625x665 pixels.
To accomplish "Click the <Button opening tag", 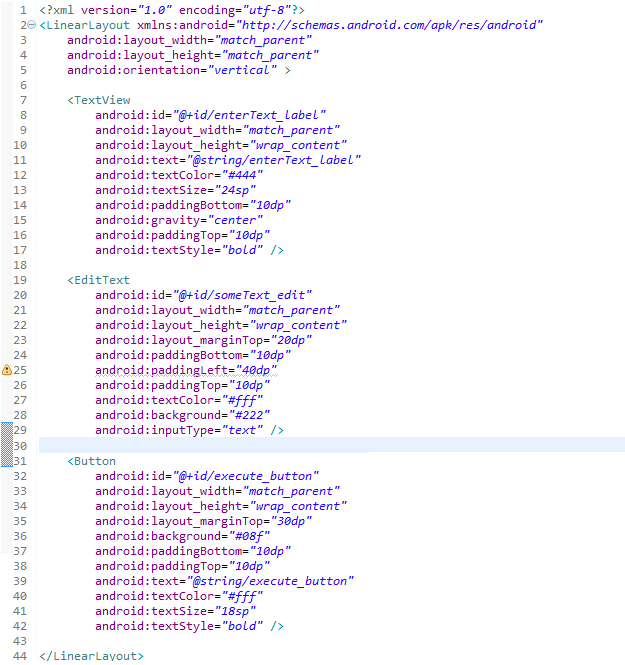I will click(x=92, y=461).
